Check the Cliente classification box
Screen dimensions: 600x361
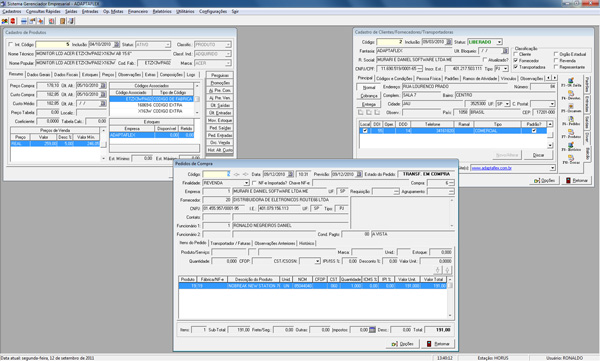(x=516, y=54)
